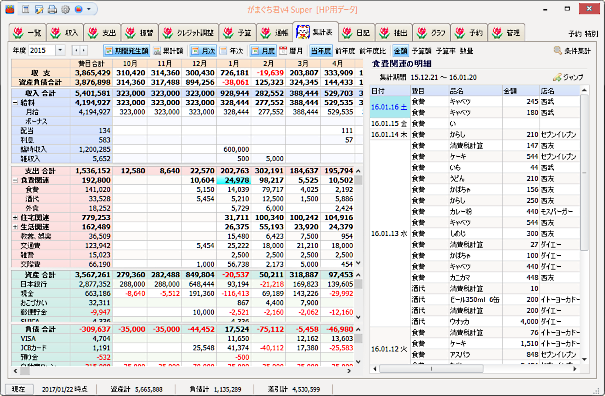Select 予算額 value mode
The height and width of the screenshot is (396, 605).
421,51
